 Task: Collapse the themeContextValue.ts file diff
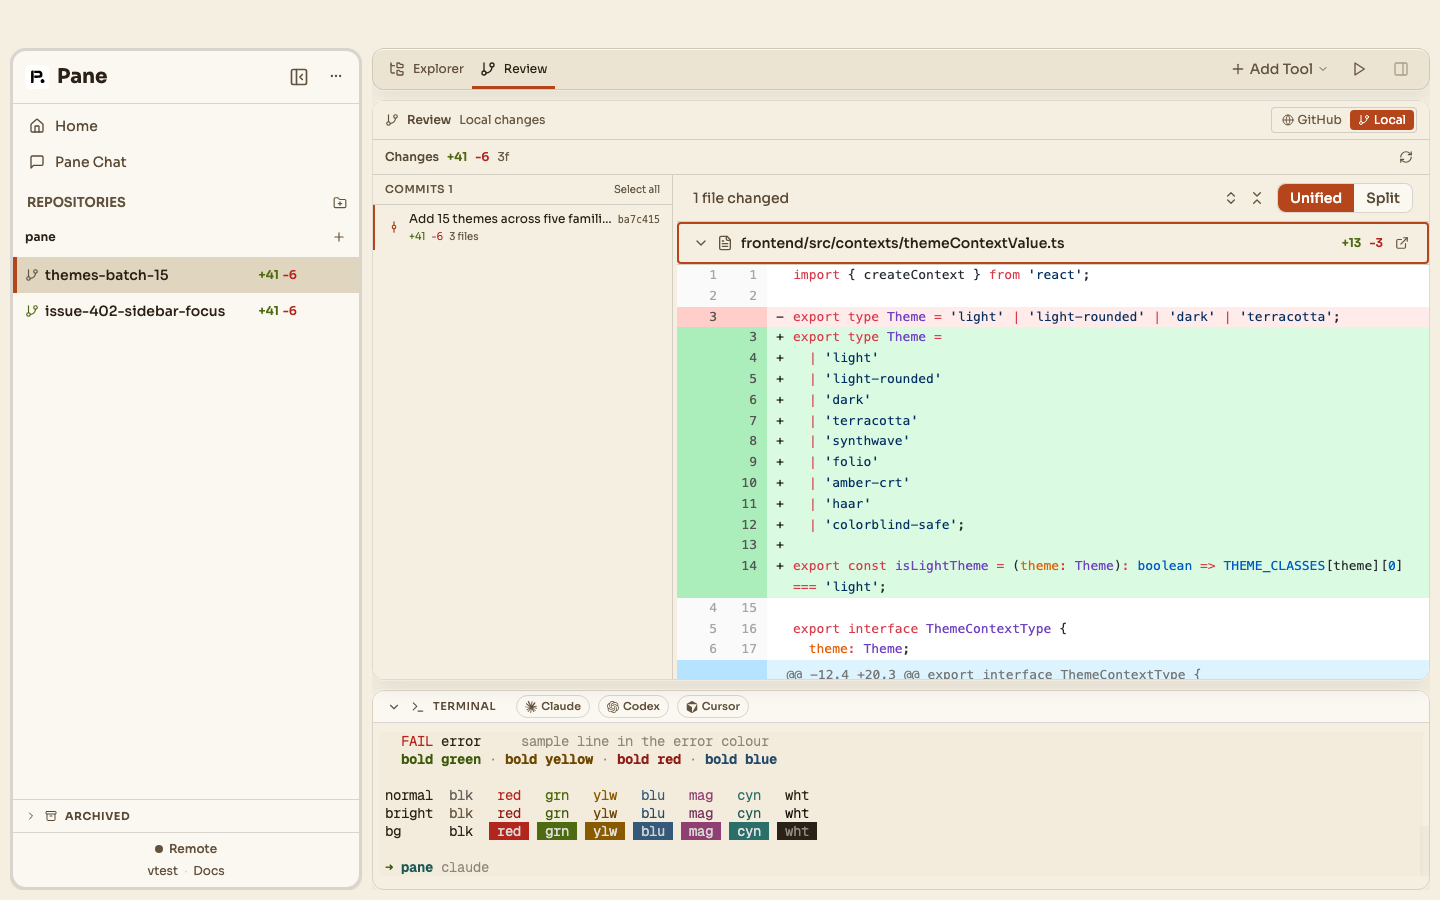click(x=701, y=243)
